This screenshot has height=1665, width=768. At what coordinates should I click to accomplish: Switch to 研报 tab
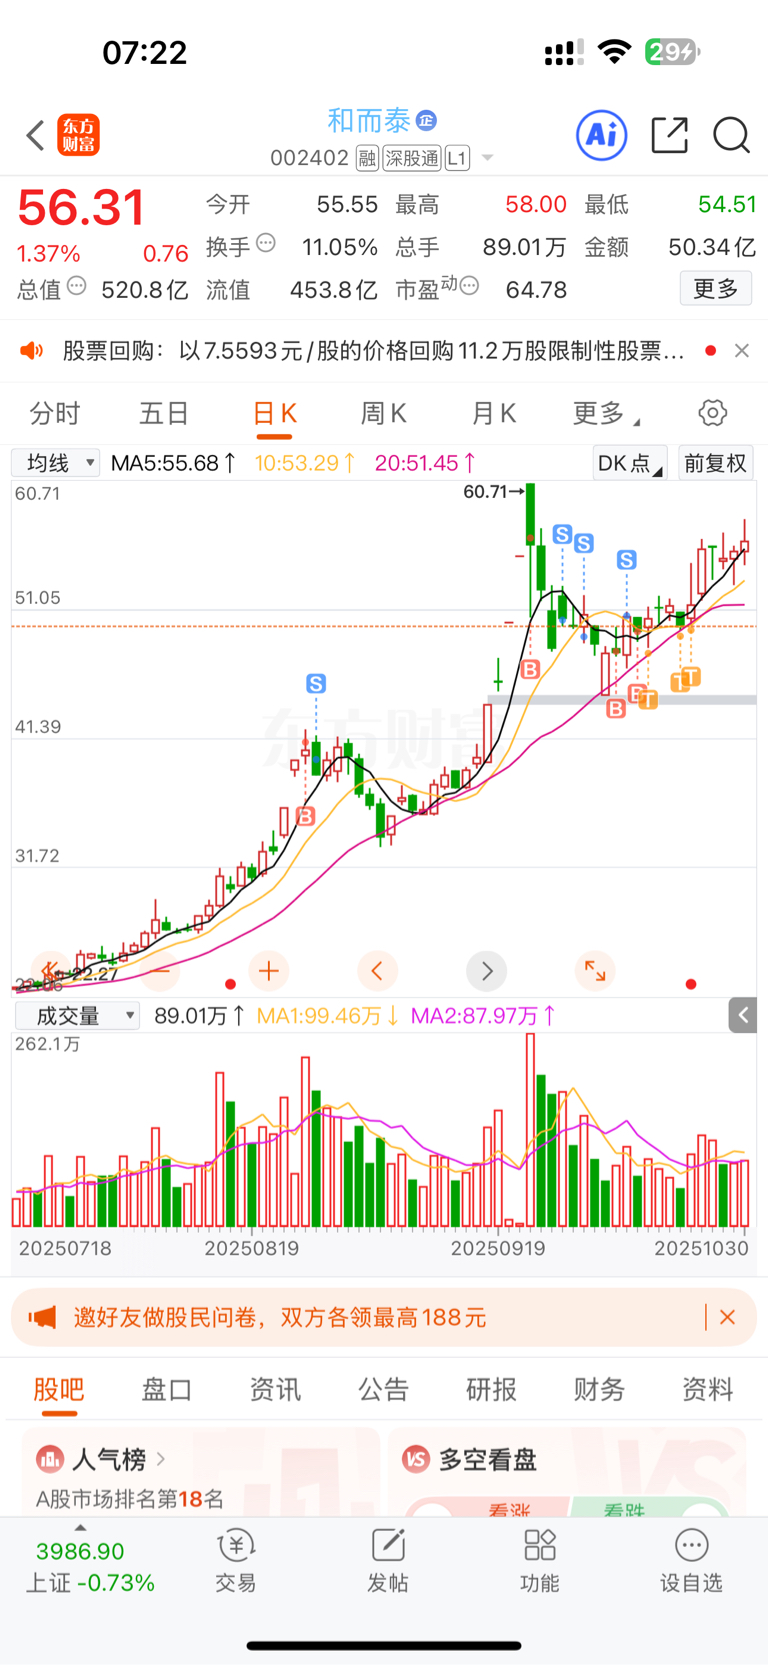click(x=491, y=1389)
